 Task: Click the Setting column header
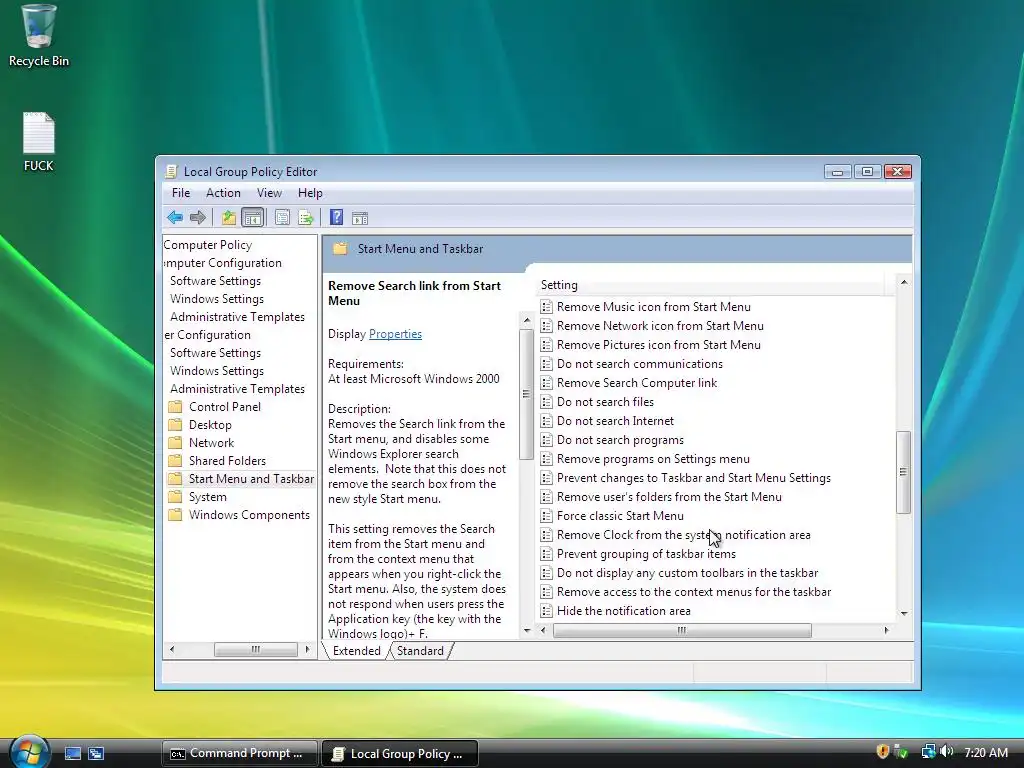coord(711,285)
